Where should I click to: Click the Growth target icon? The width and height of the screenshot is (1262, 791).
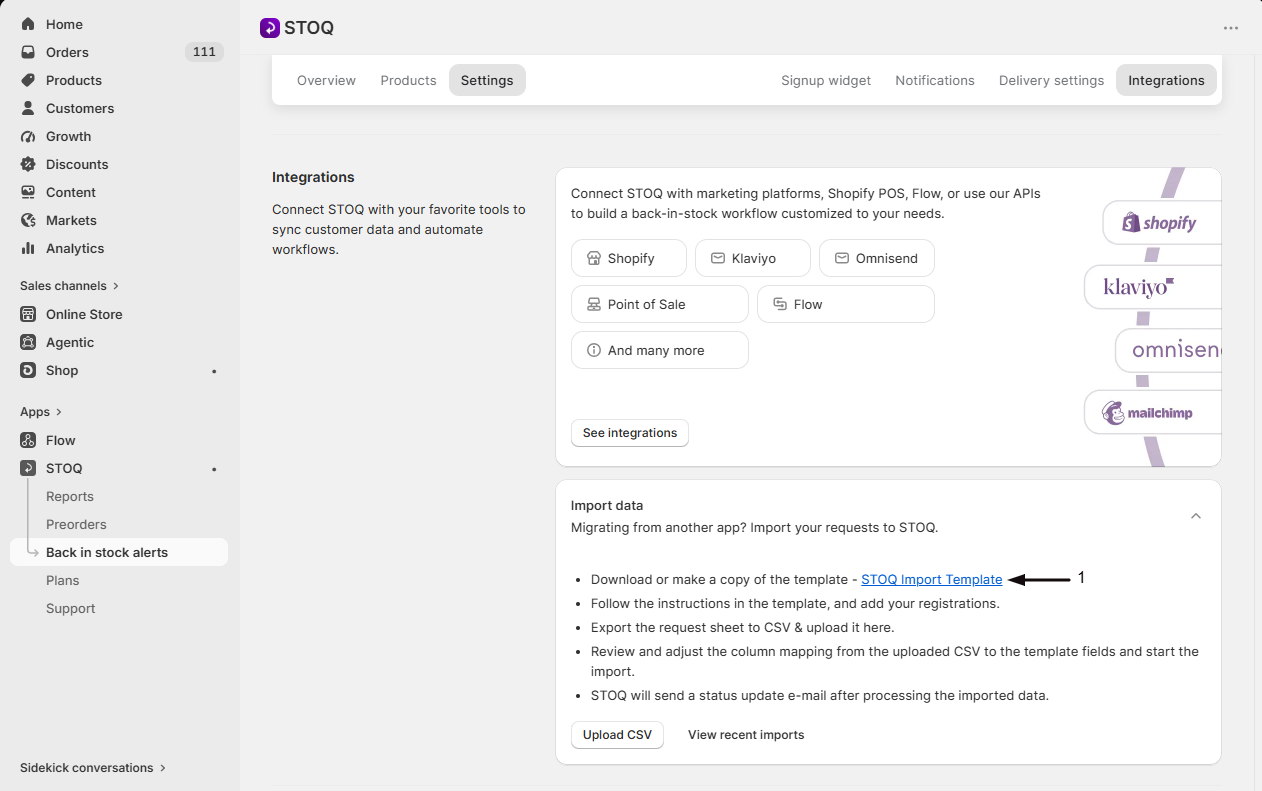tap(28, 136)
